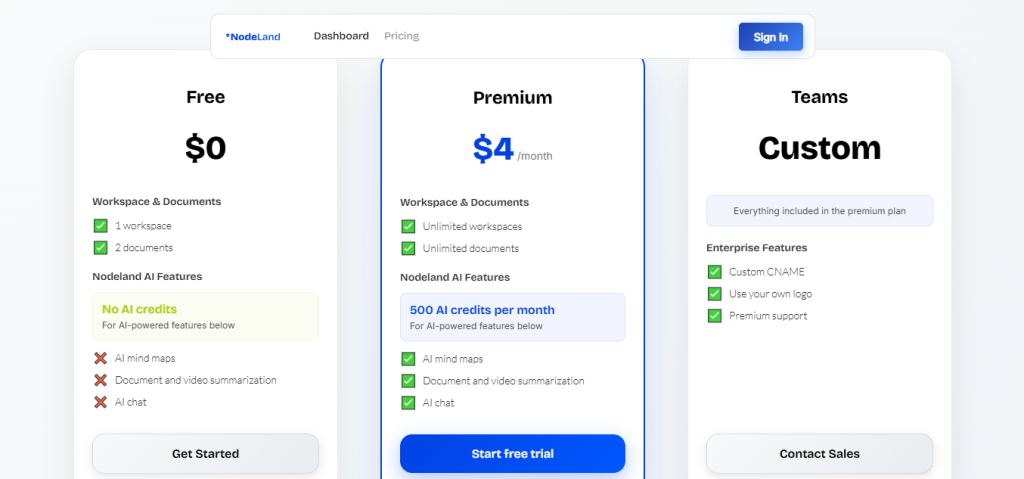Image resolution: width=1024 pixels, height=479 pixels.
Task: Open the Dashboard nav item
Action: 341,36
